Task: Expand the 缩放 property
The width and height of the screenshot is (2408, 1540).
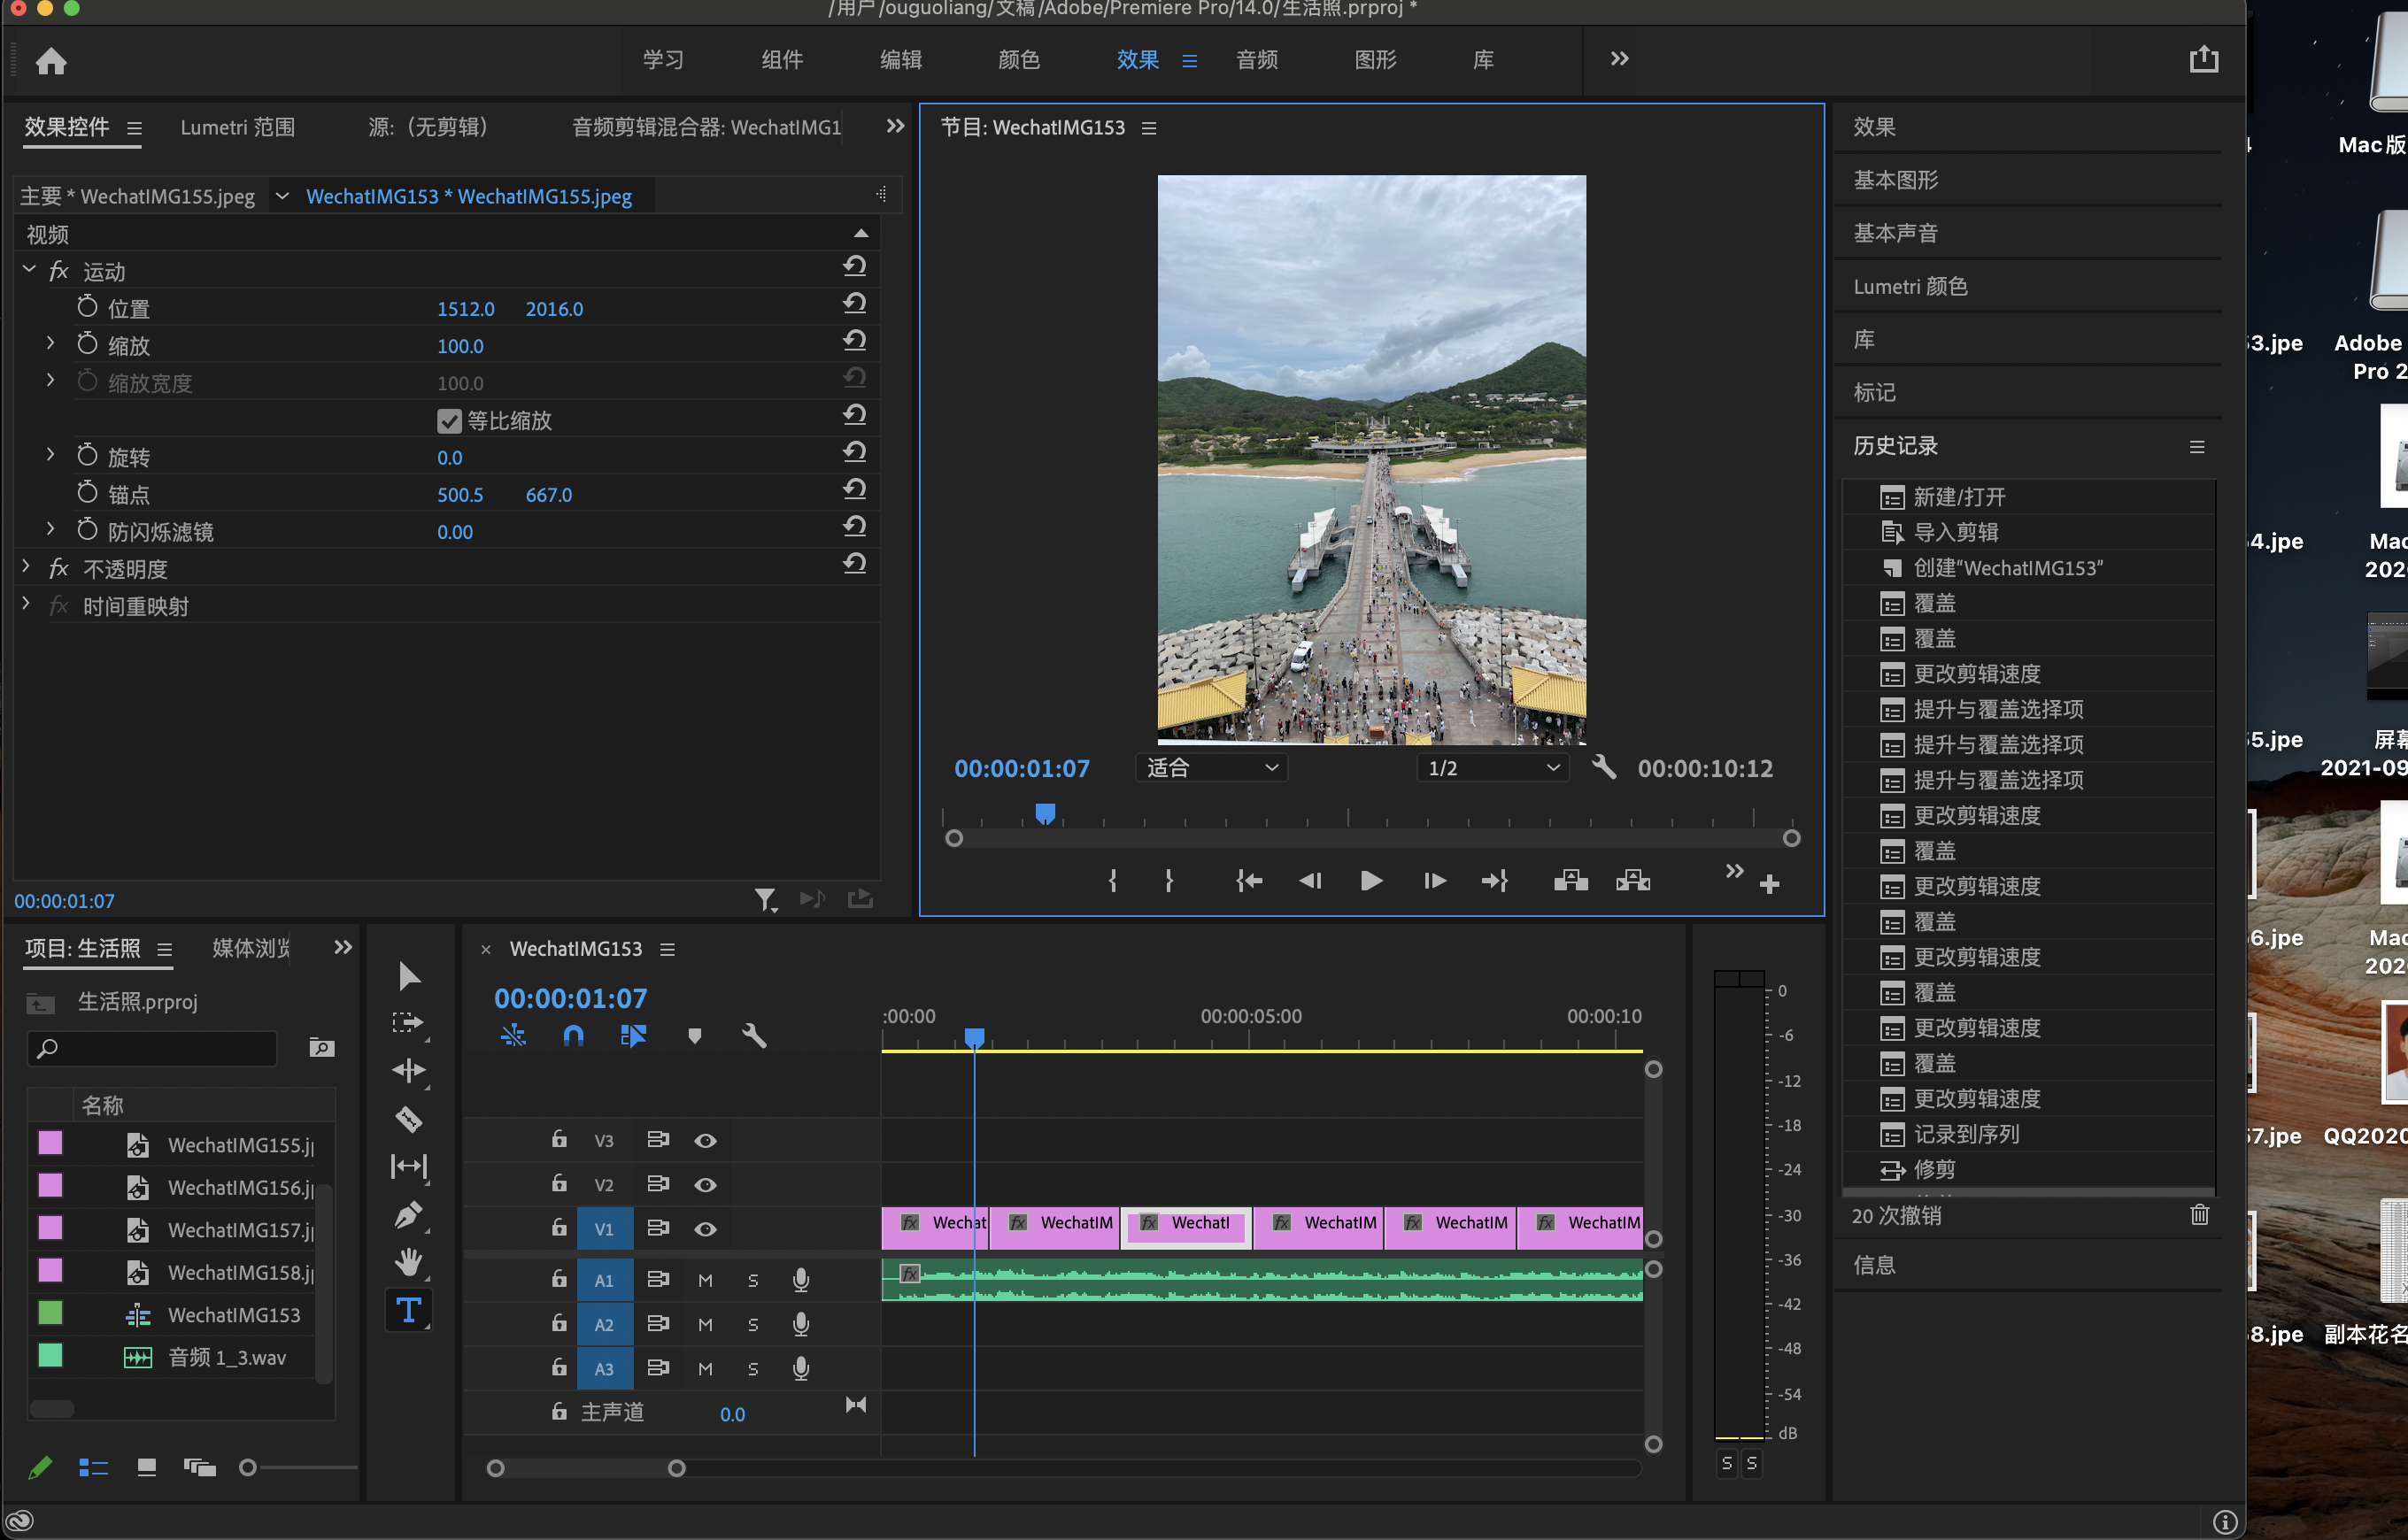Action: (x=50, y=344)
